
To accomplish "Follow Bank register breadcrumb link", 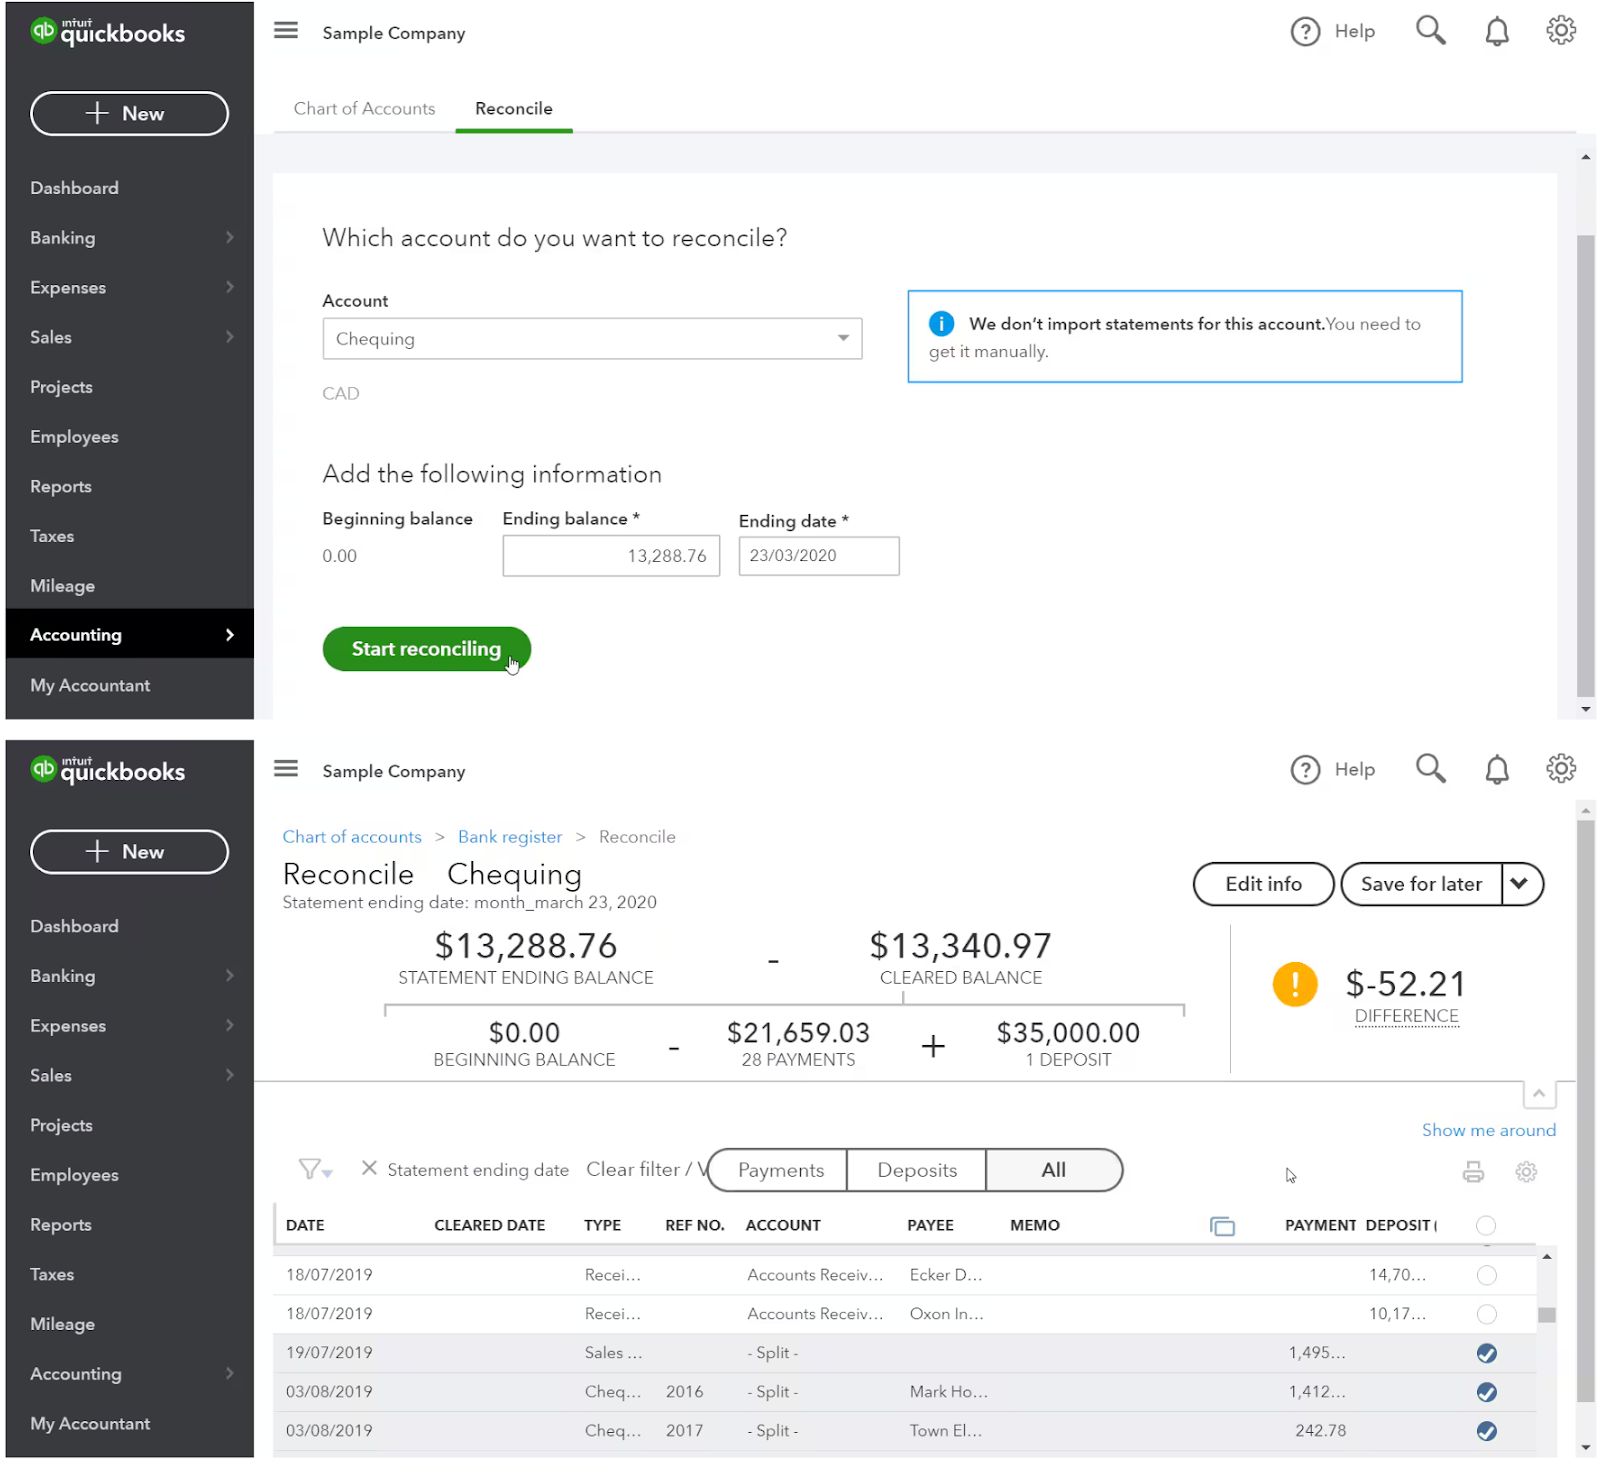I will click(x=510, y=837).
